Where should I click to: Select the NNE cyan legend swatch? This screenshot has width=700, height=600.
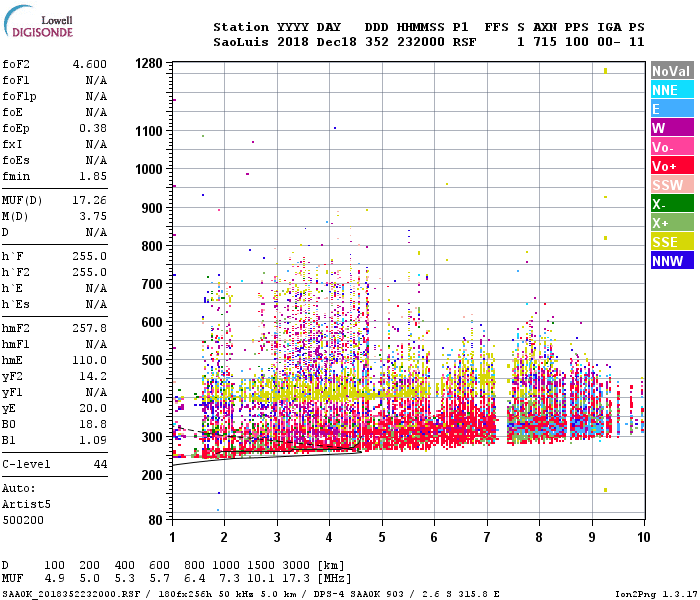pyautogui.click(x=672, y=90)
